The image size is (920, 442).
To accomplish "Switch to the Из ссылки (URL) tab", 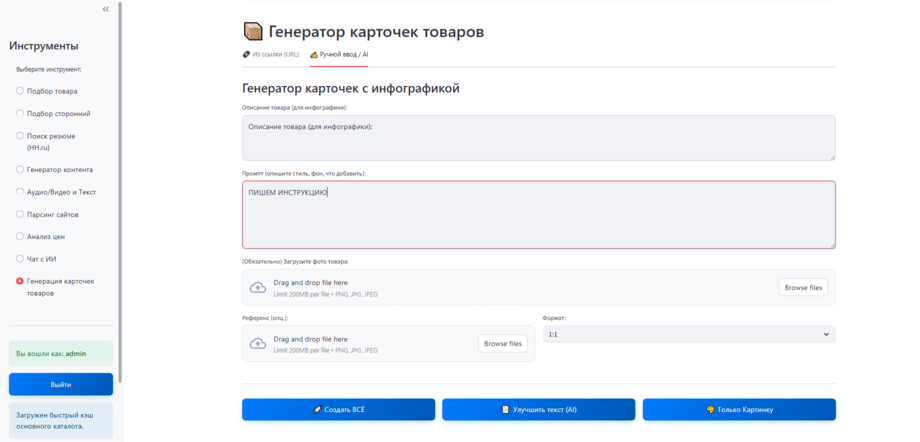I will (x=270, y=55).
